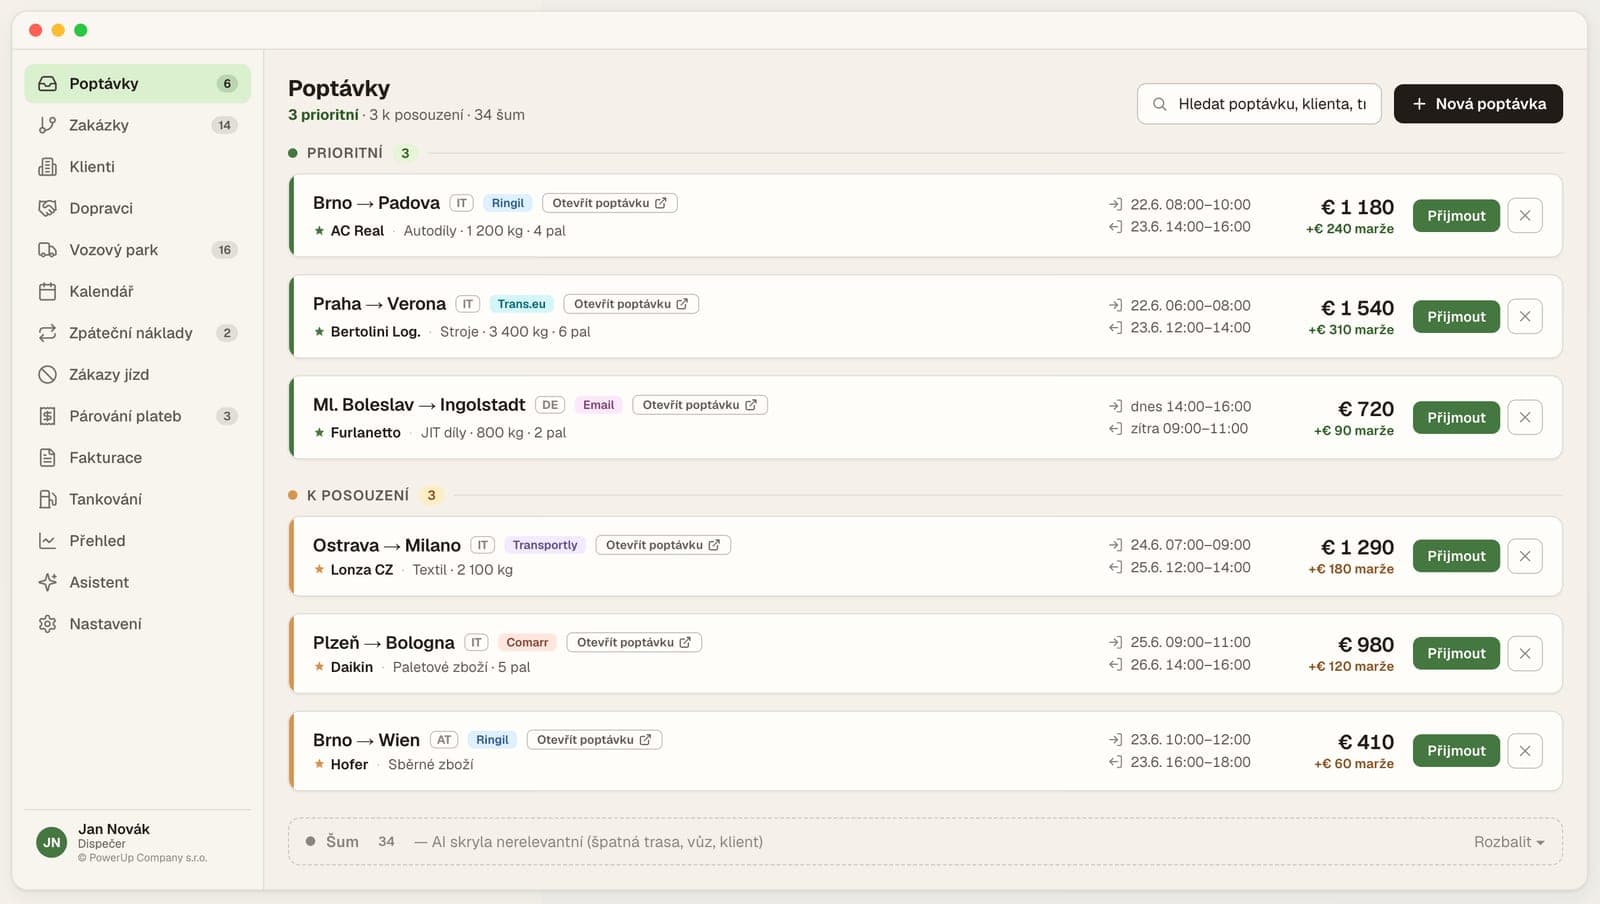Screen dimensions: 1600x904
Task: Open the Nastavení gear icon
Action: pyautogui.click(x=47, y=624)
